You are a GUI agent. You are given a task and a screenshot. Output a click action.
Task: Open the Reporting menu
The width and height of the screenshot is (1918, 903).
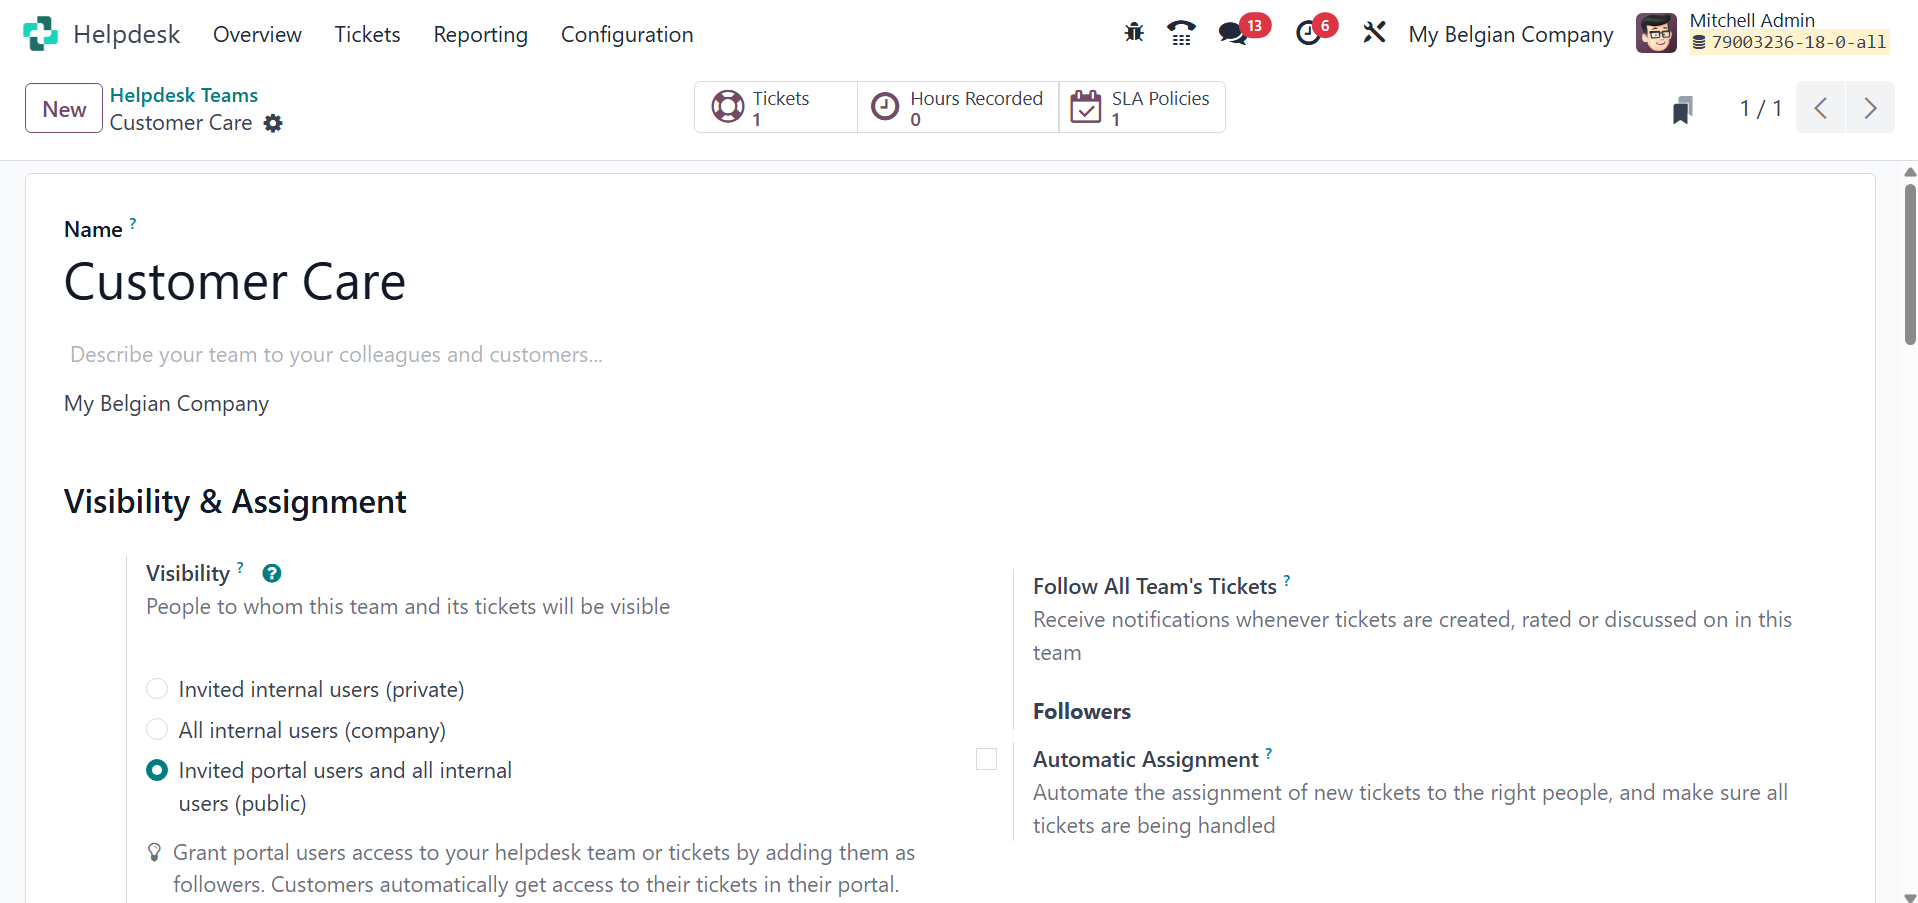pos(480,34)
